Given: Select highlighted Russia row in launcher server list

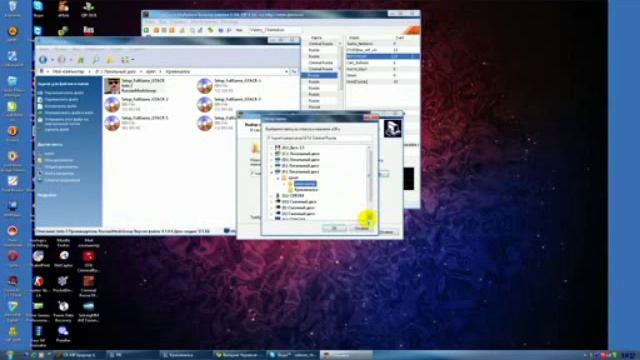Looking at the screenshot, I should [319, 76].
